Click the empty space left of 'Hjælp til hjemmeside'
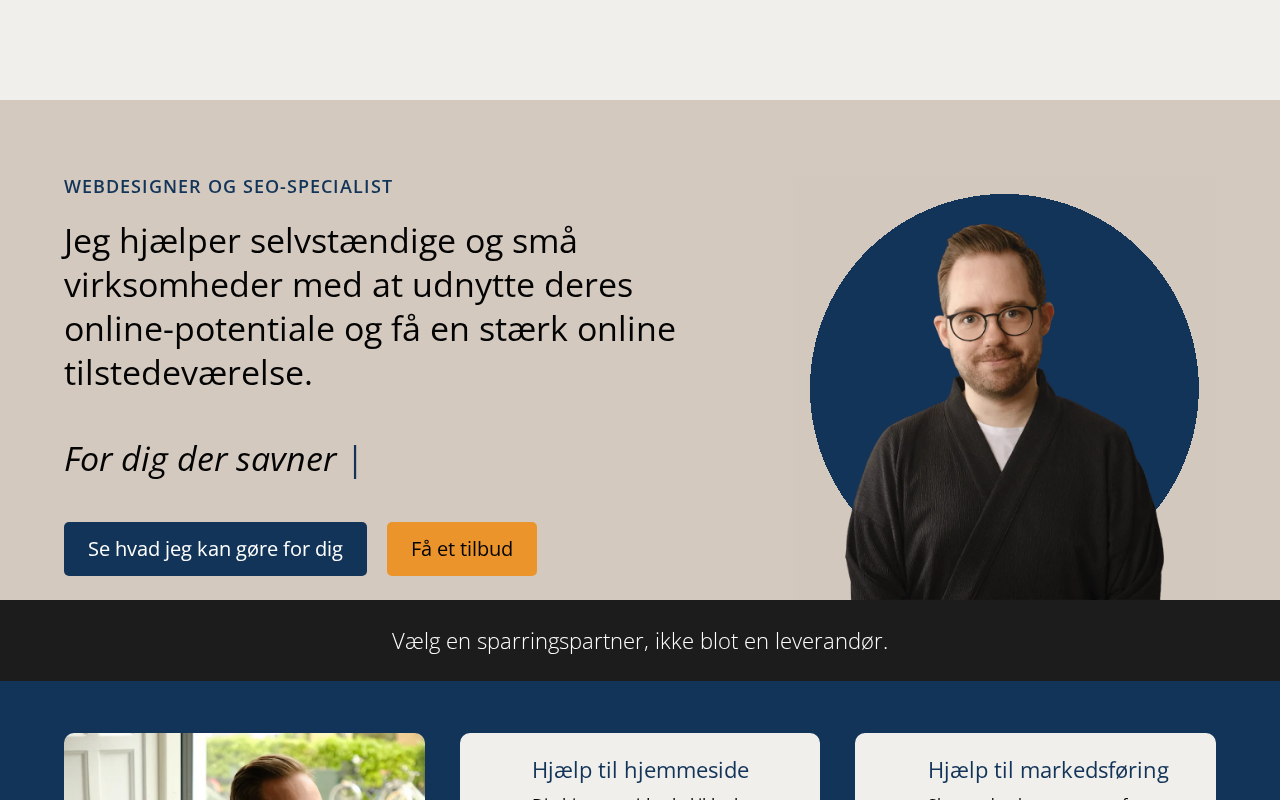 click(496, 770)
